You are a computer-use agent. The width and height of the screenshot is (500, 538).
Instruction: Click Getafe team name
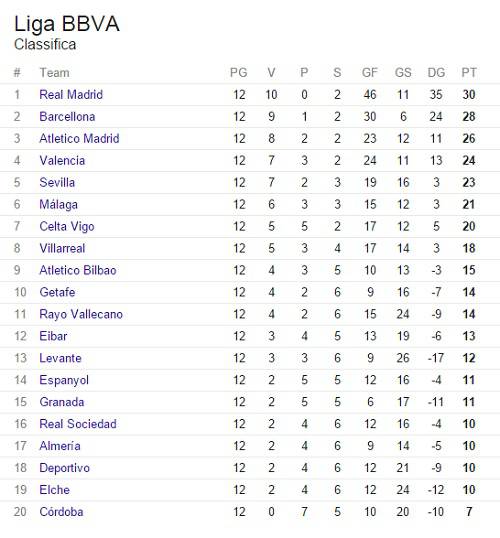[57, 292]
